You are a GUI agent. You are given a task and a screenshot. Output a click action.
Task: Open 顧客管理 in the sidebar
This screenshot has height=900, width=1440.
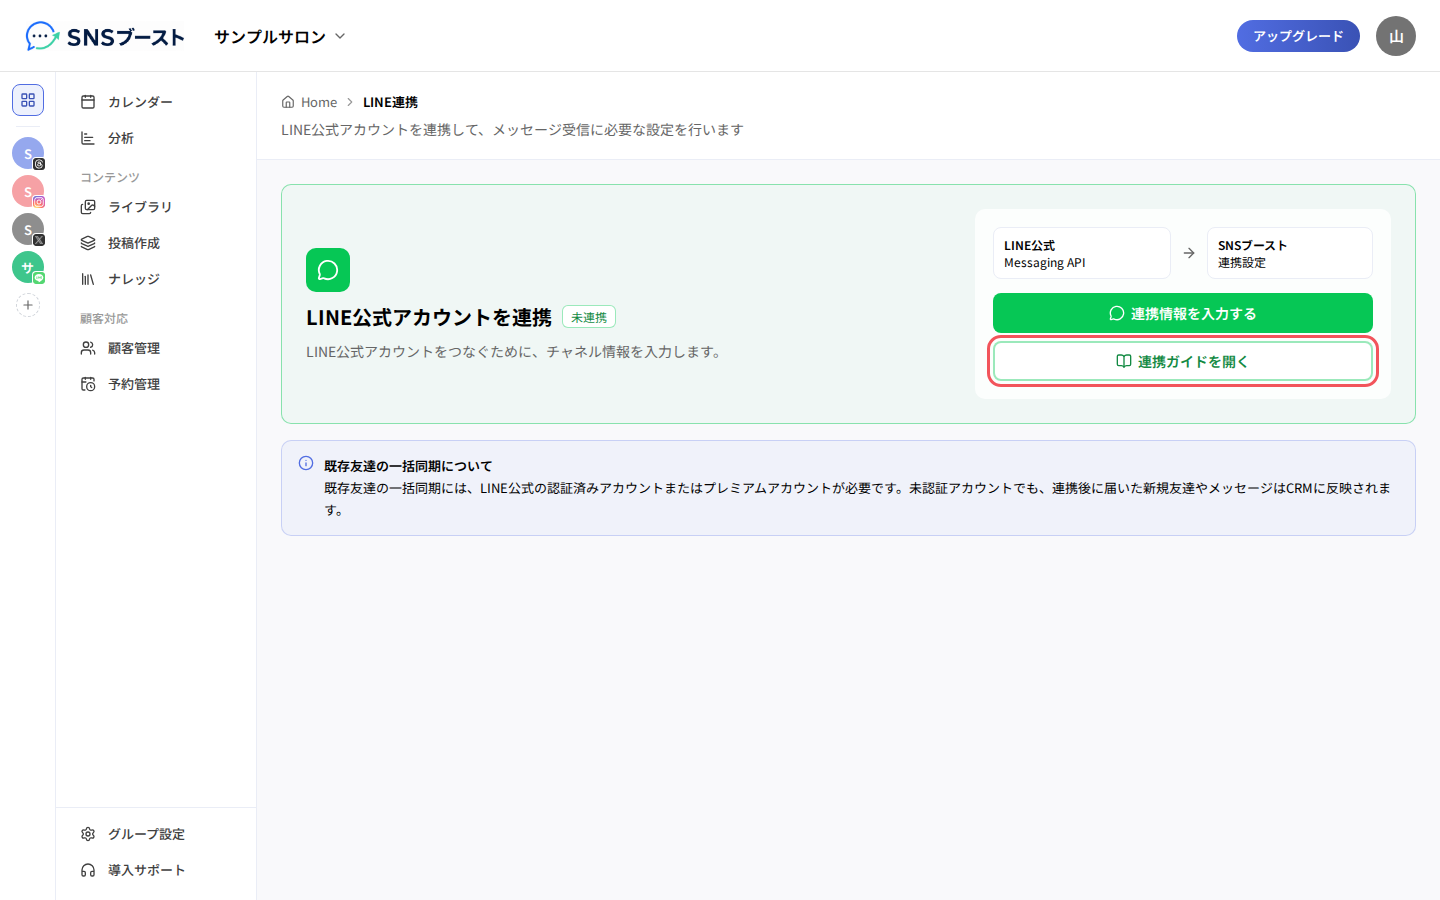point(156,348)
